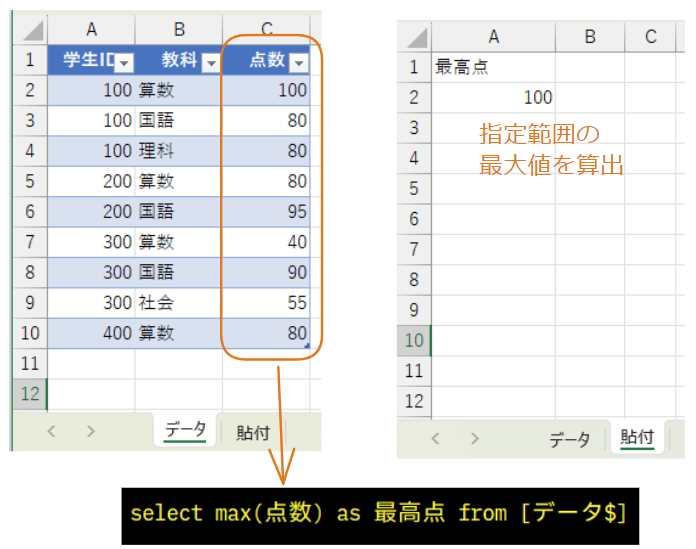This screenshot has height=549, width=696.
Task: Click 教科 header cell
Action: pos(178,60)
